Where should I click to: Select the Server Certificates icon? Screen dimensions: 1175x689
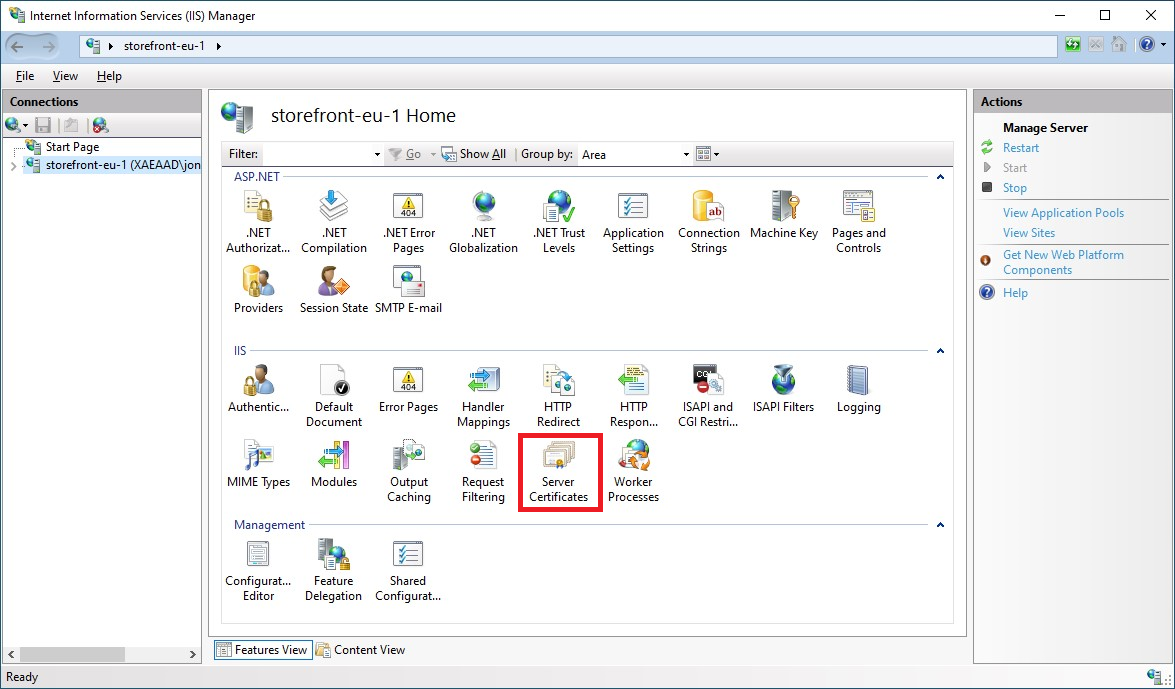coord(558,471)
